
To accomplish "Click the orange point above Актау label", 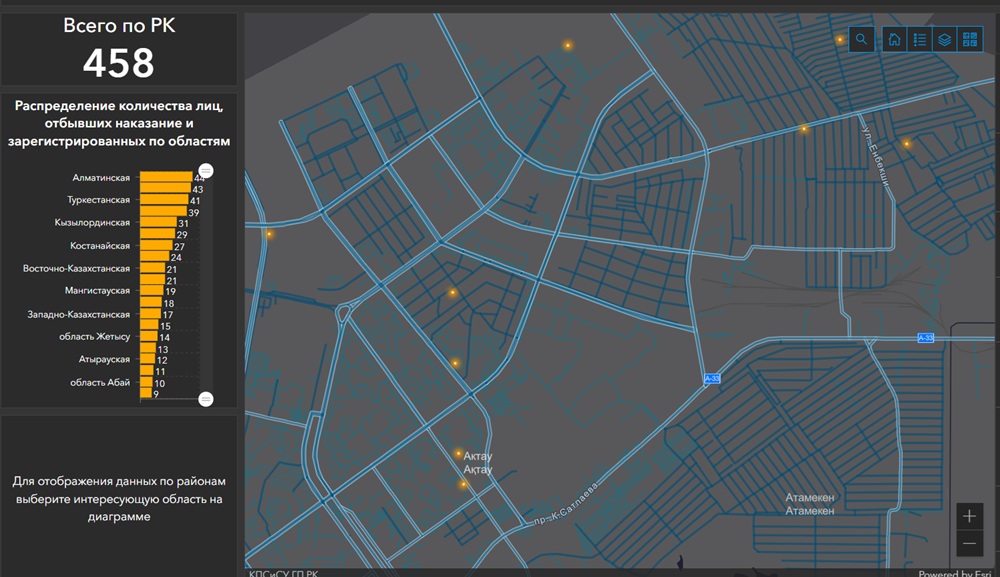I will [459, 453].
